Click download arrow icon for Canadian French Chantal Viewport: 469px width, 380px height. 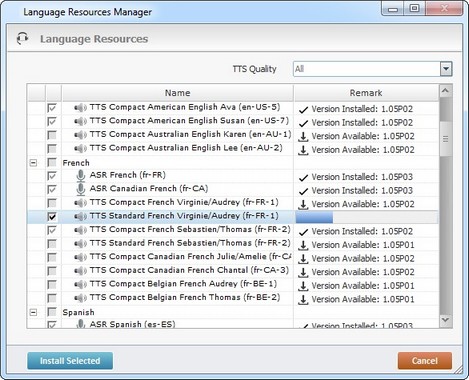(303, 272)
